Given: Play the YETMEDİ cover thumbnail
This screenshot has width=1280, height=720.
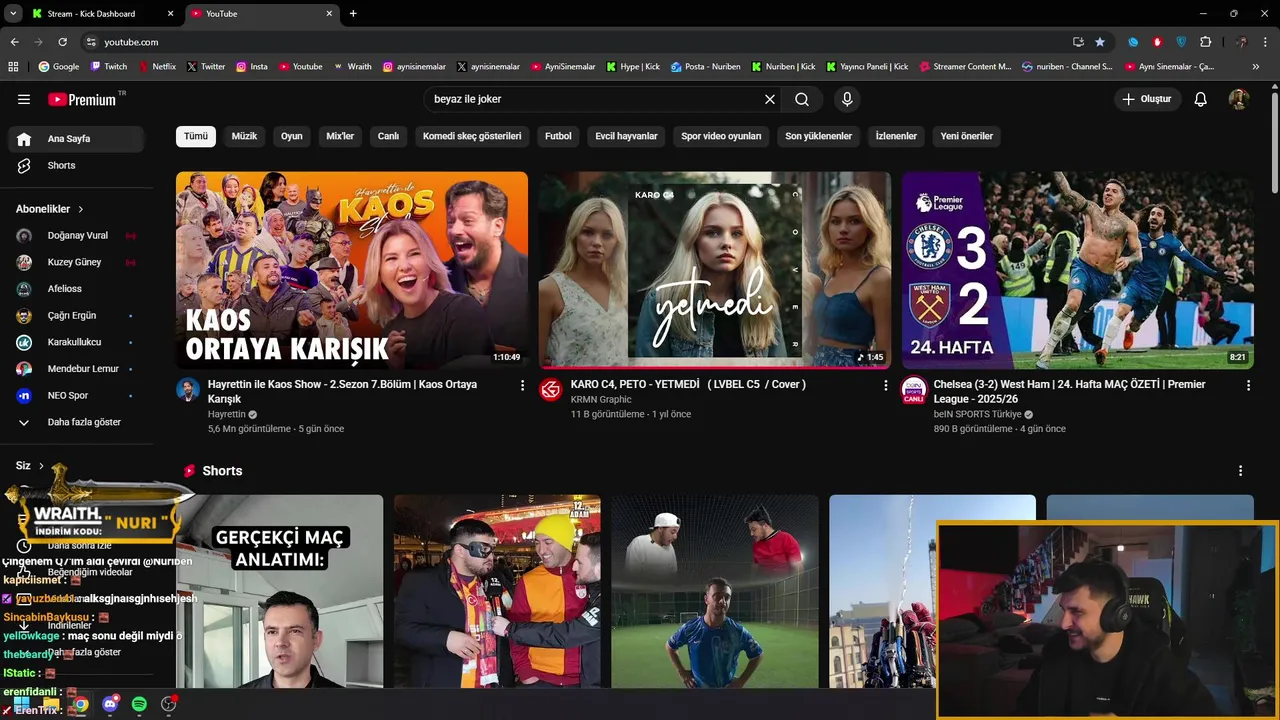Looking at the screenshot, I should tap(715, 270).
